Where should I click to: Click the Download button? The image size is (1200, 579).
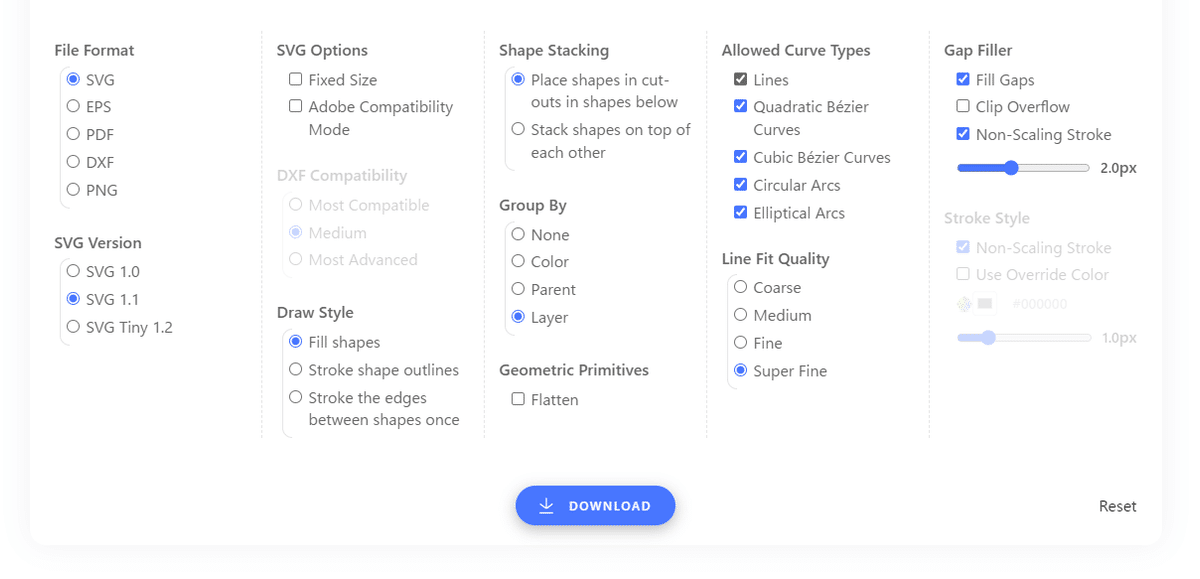(595, 506)
